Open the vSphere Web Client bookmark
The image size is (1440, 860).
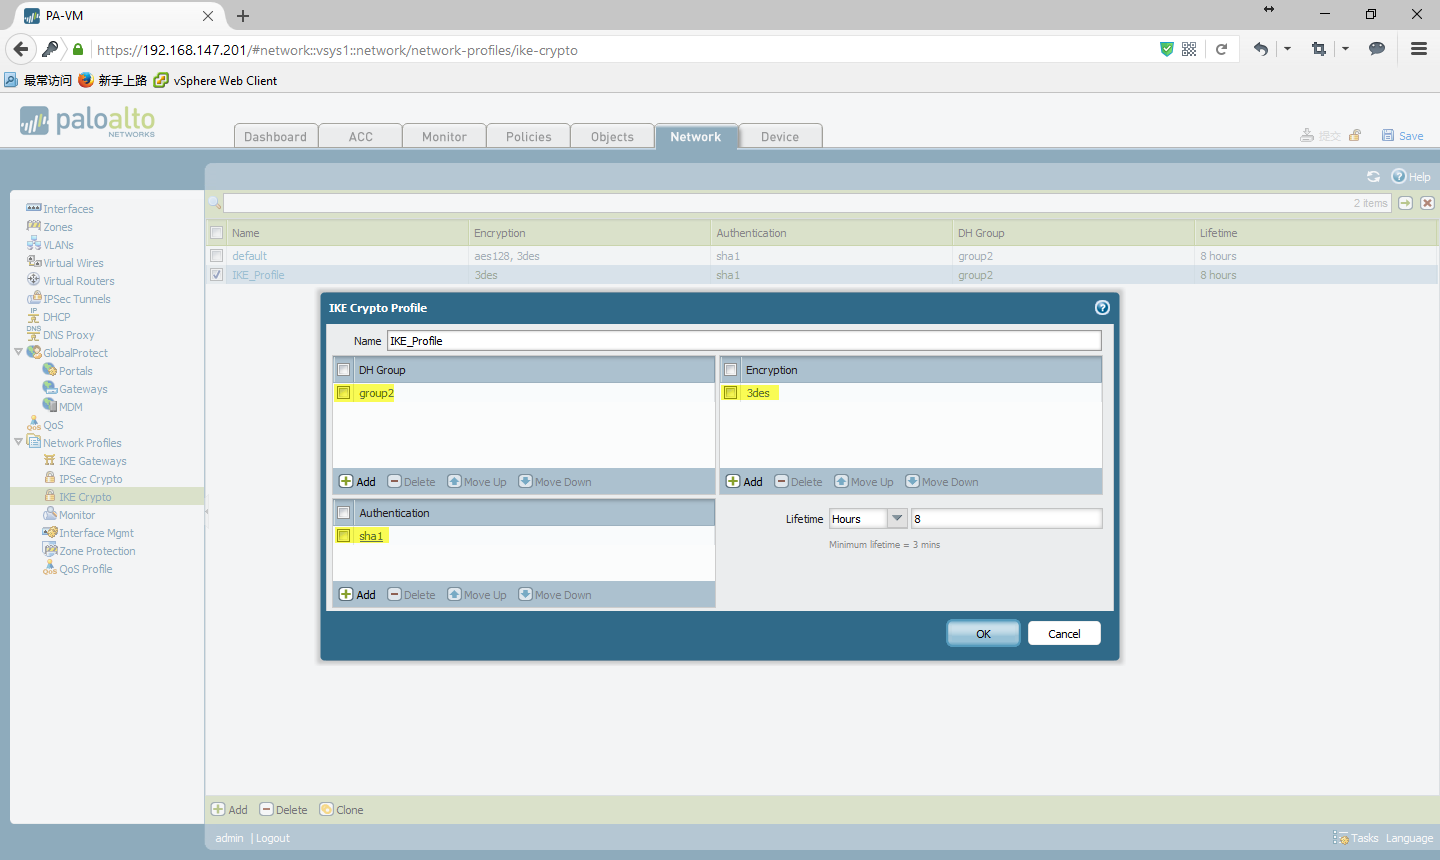coord(216,81)
